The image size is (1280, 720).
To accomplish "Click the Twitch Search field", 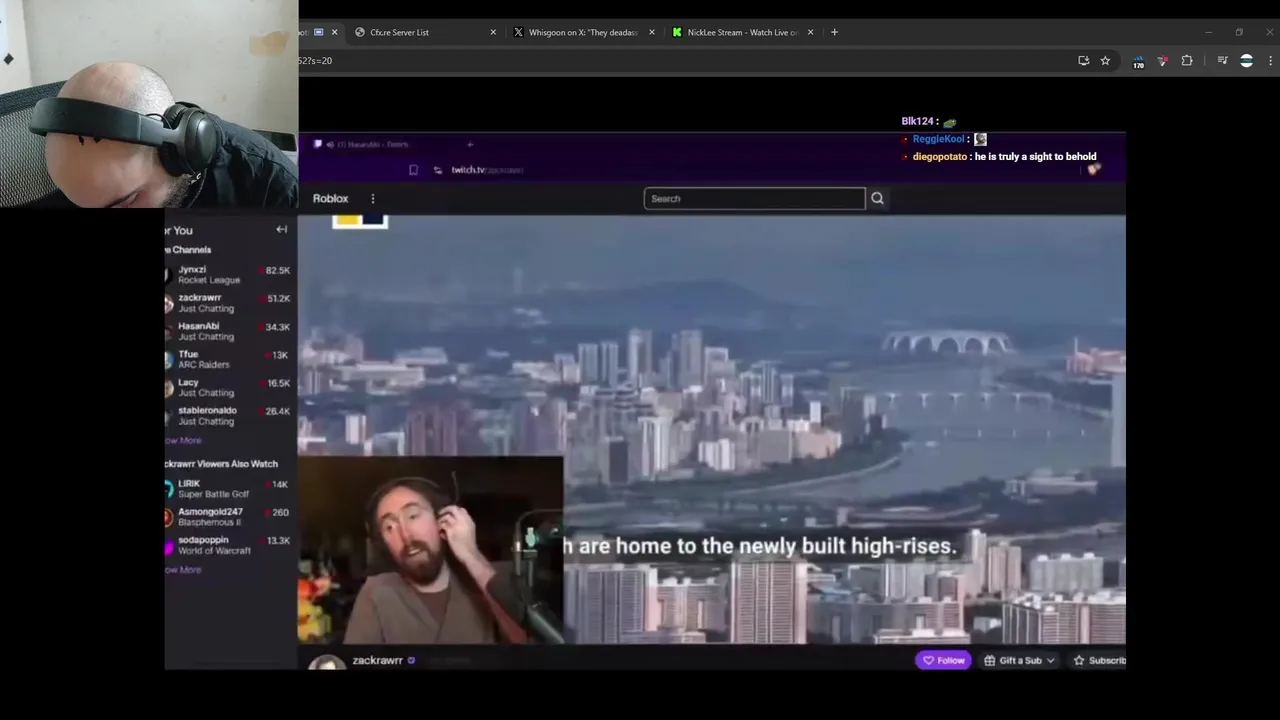I will click(x=754, y=198).
